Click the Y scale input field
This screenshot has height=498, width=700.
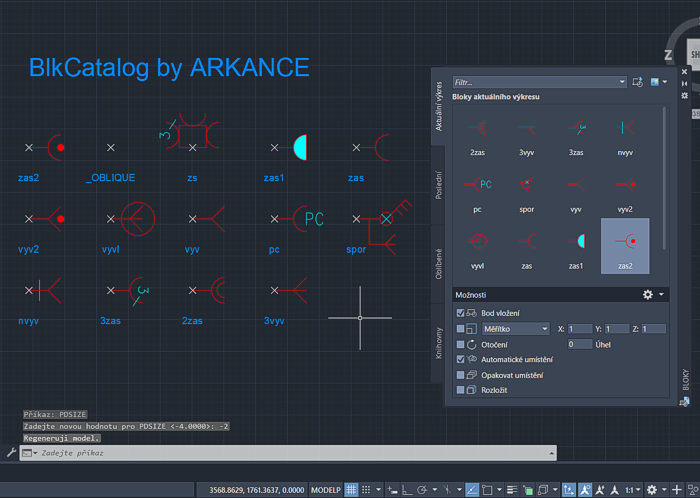(617, 329)
